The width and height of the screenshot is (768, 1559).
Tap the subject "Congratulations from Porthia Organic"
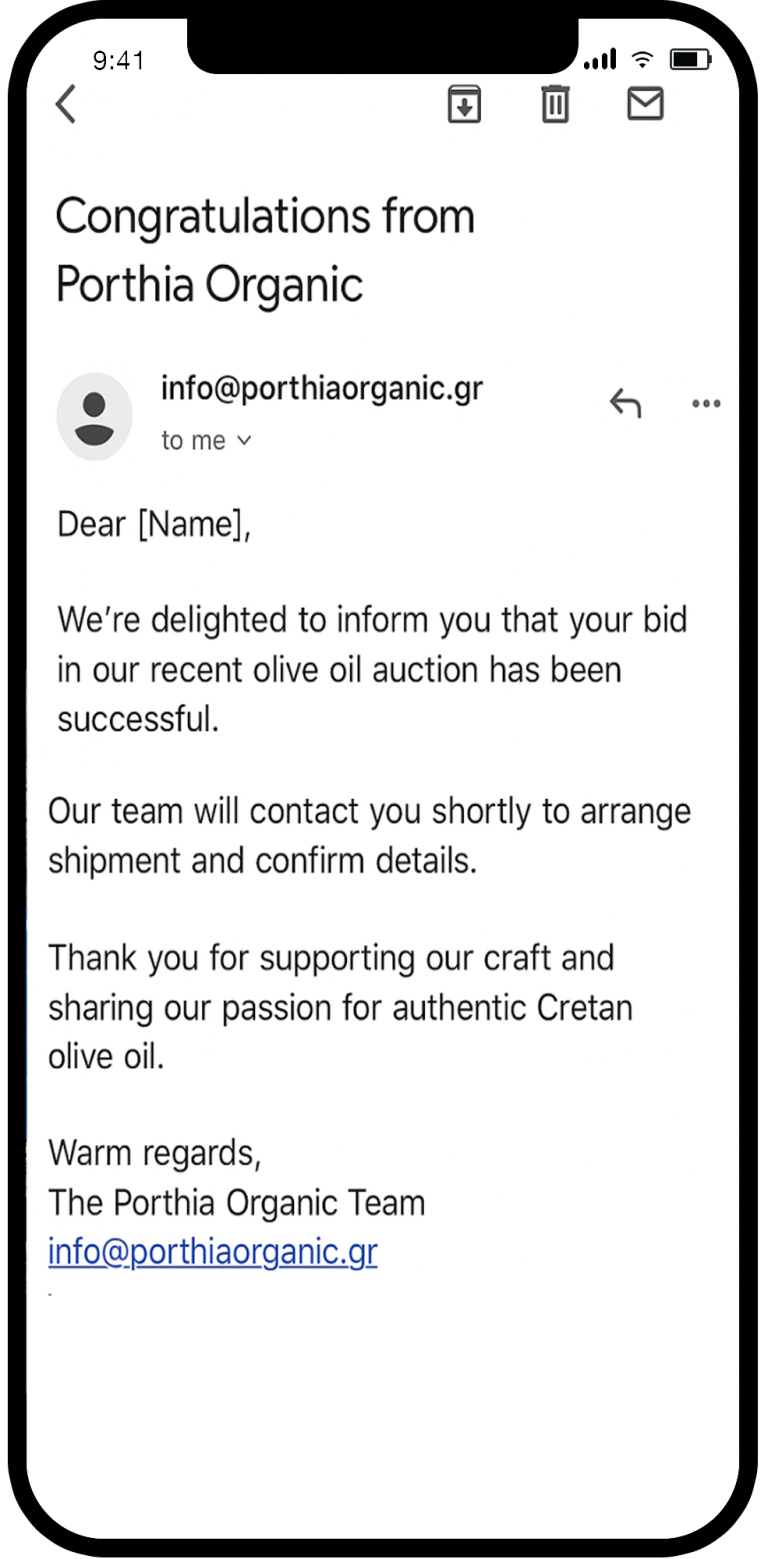click(x=264, y=250)
